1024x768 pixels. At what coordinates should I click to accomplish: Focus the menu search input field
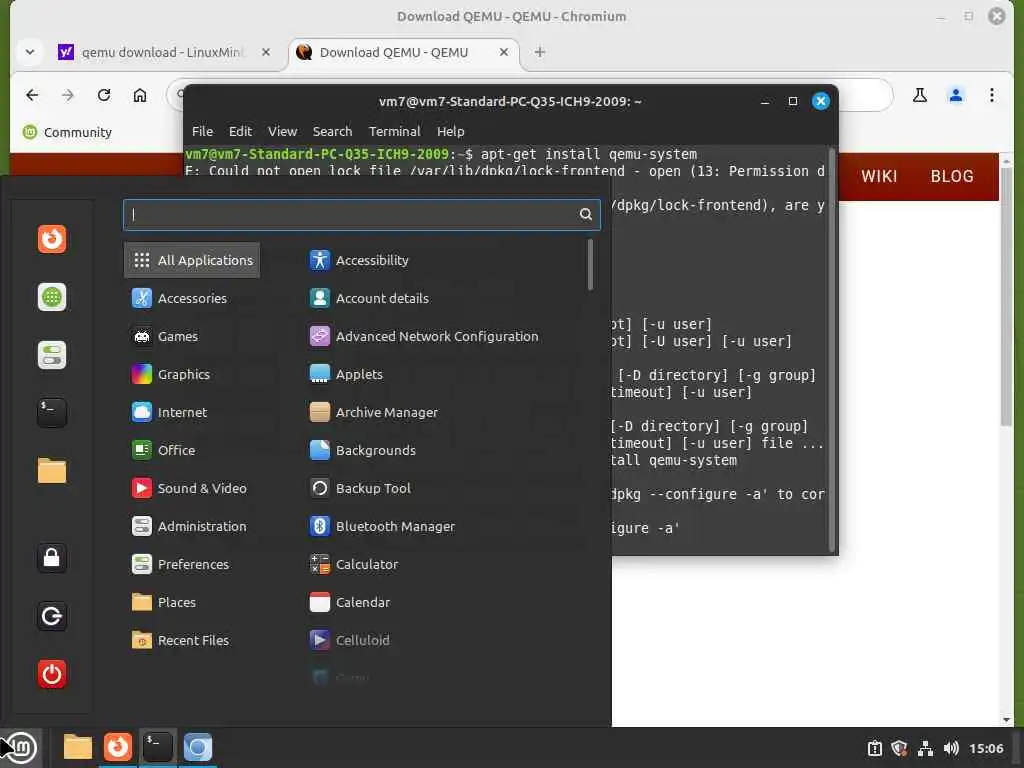pos(361,214)
